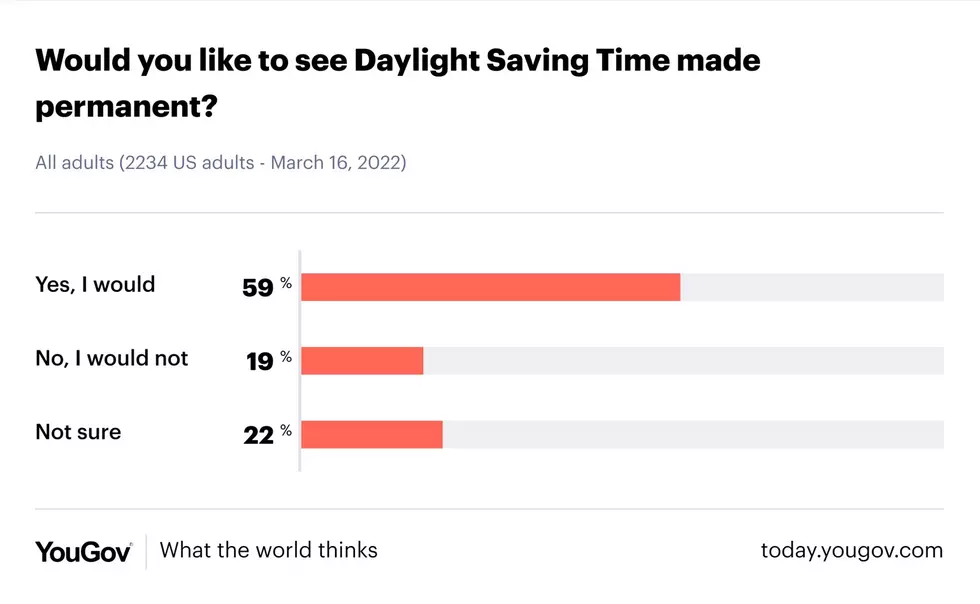Image resolution: width=980 pixels, height=604 pixels.
Task: Select the 'No, I would not' label
Action: click(111, 358)
